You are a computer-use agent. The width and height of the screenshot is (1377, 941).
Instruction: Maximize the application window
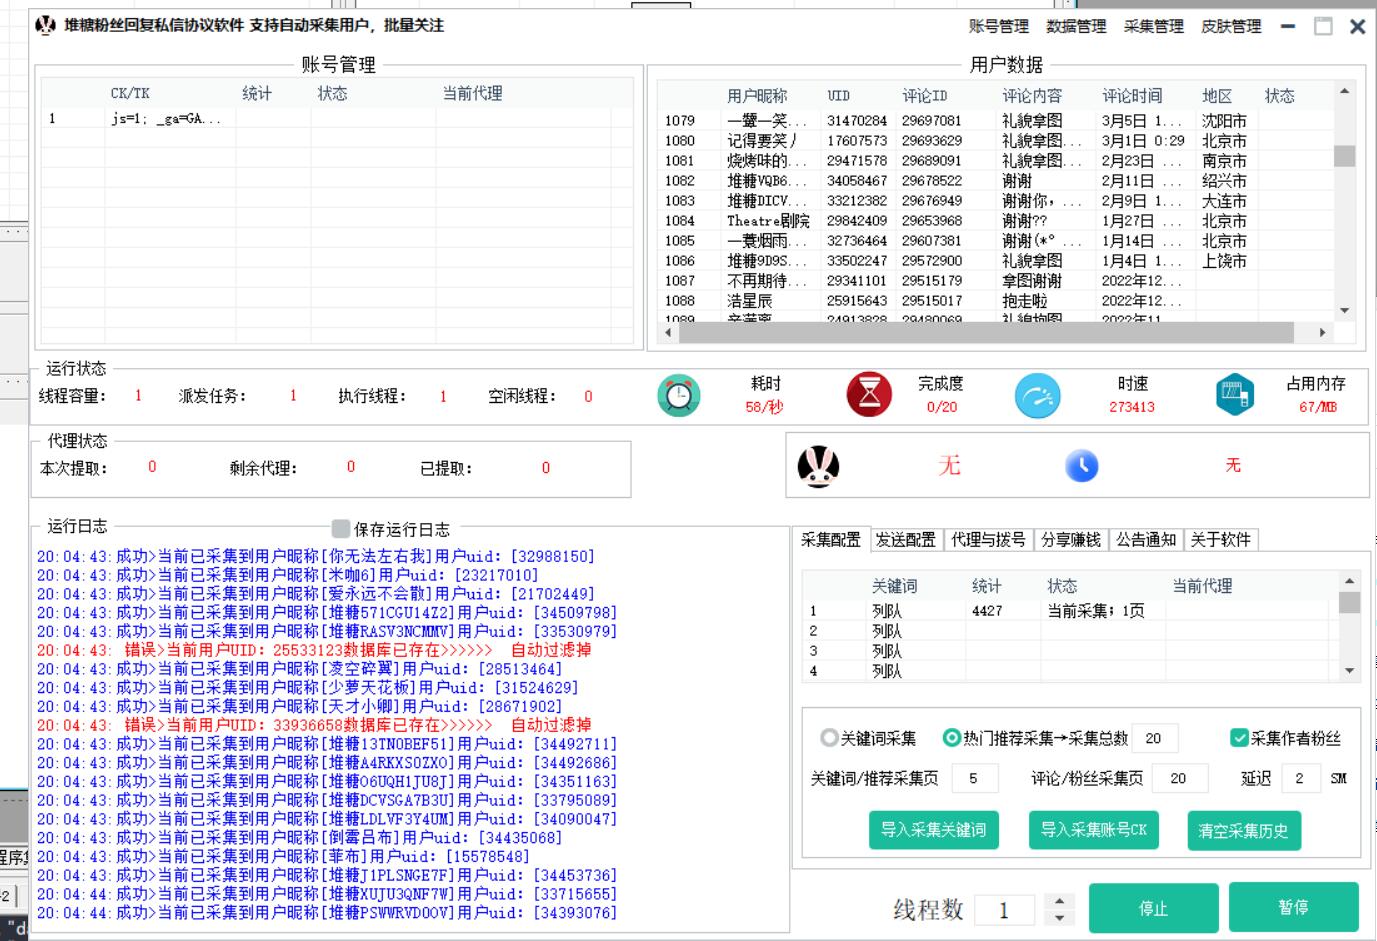tap(1322, 27)
